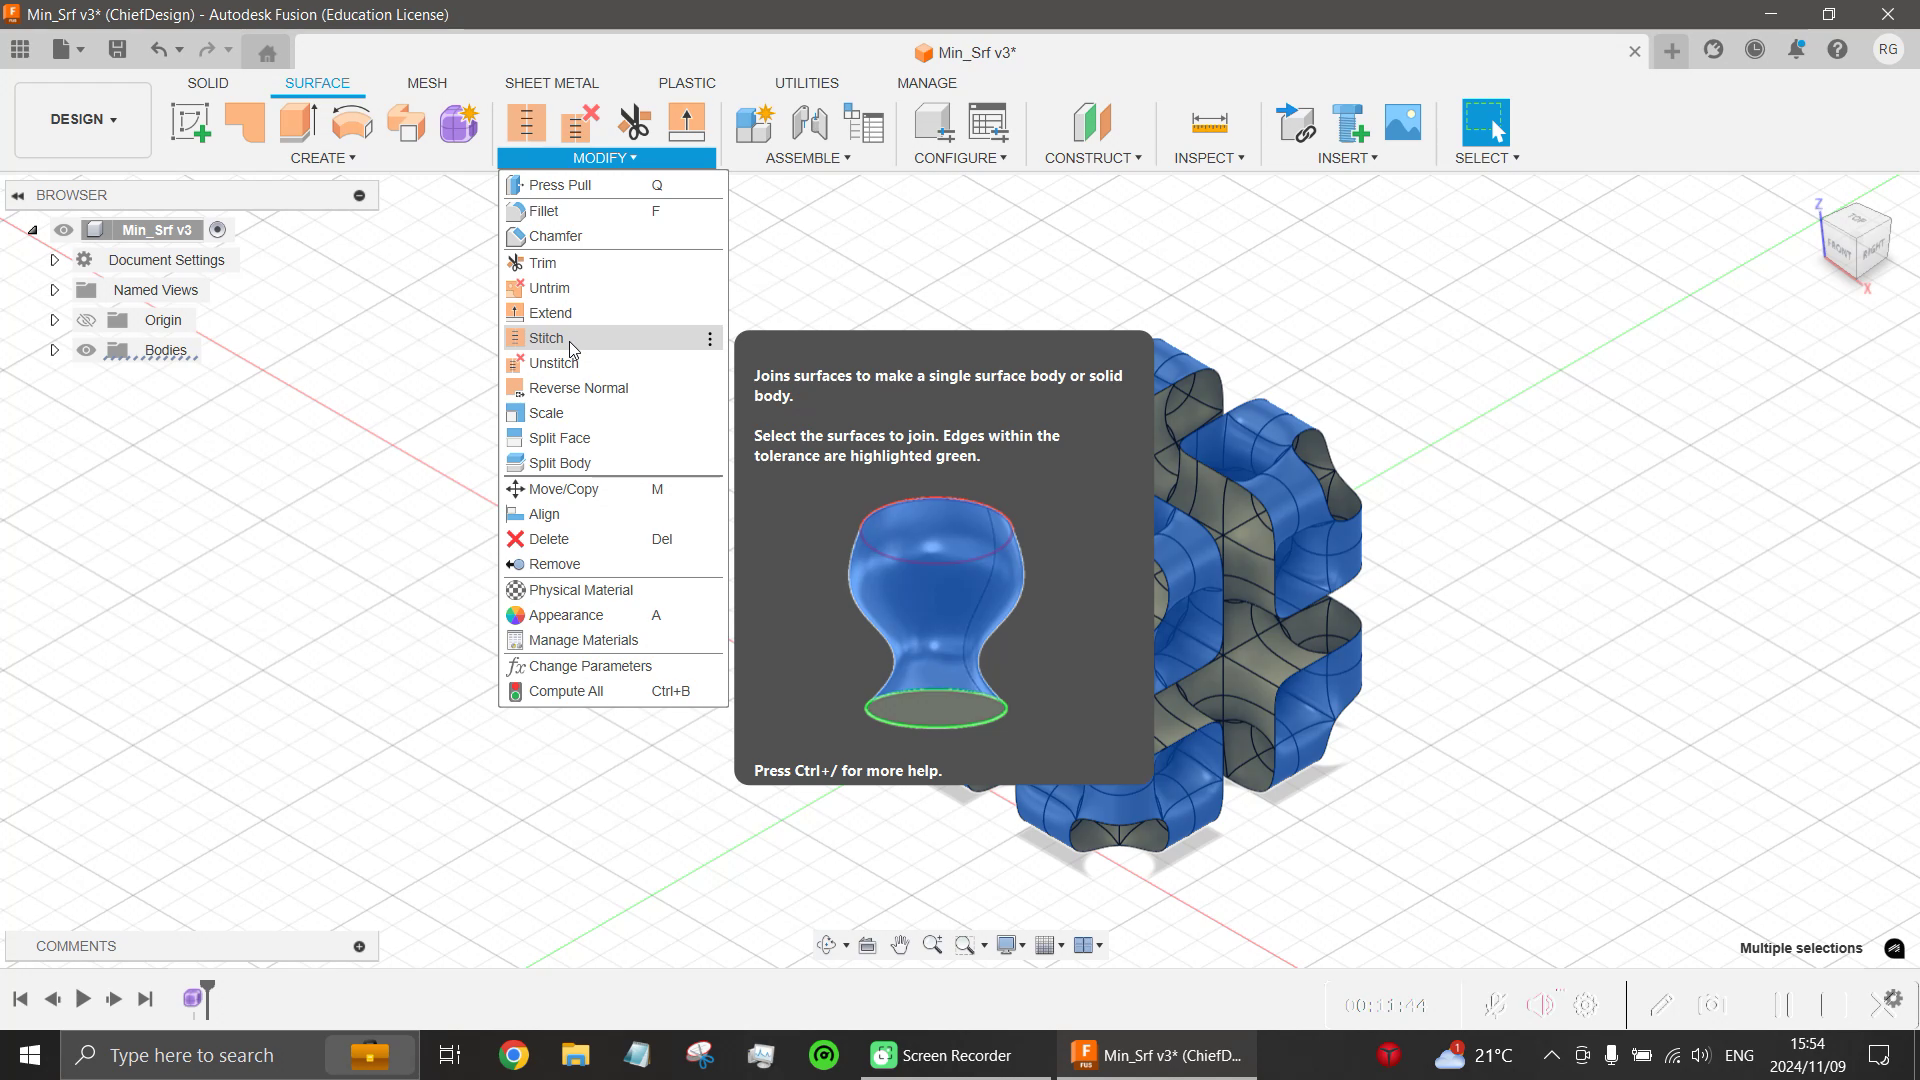Open the DESIGN workspace dropdown
The height and width of the screenshot is (1080, 1920).
coord(83,120)
